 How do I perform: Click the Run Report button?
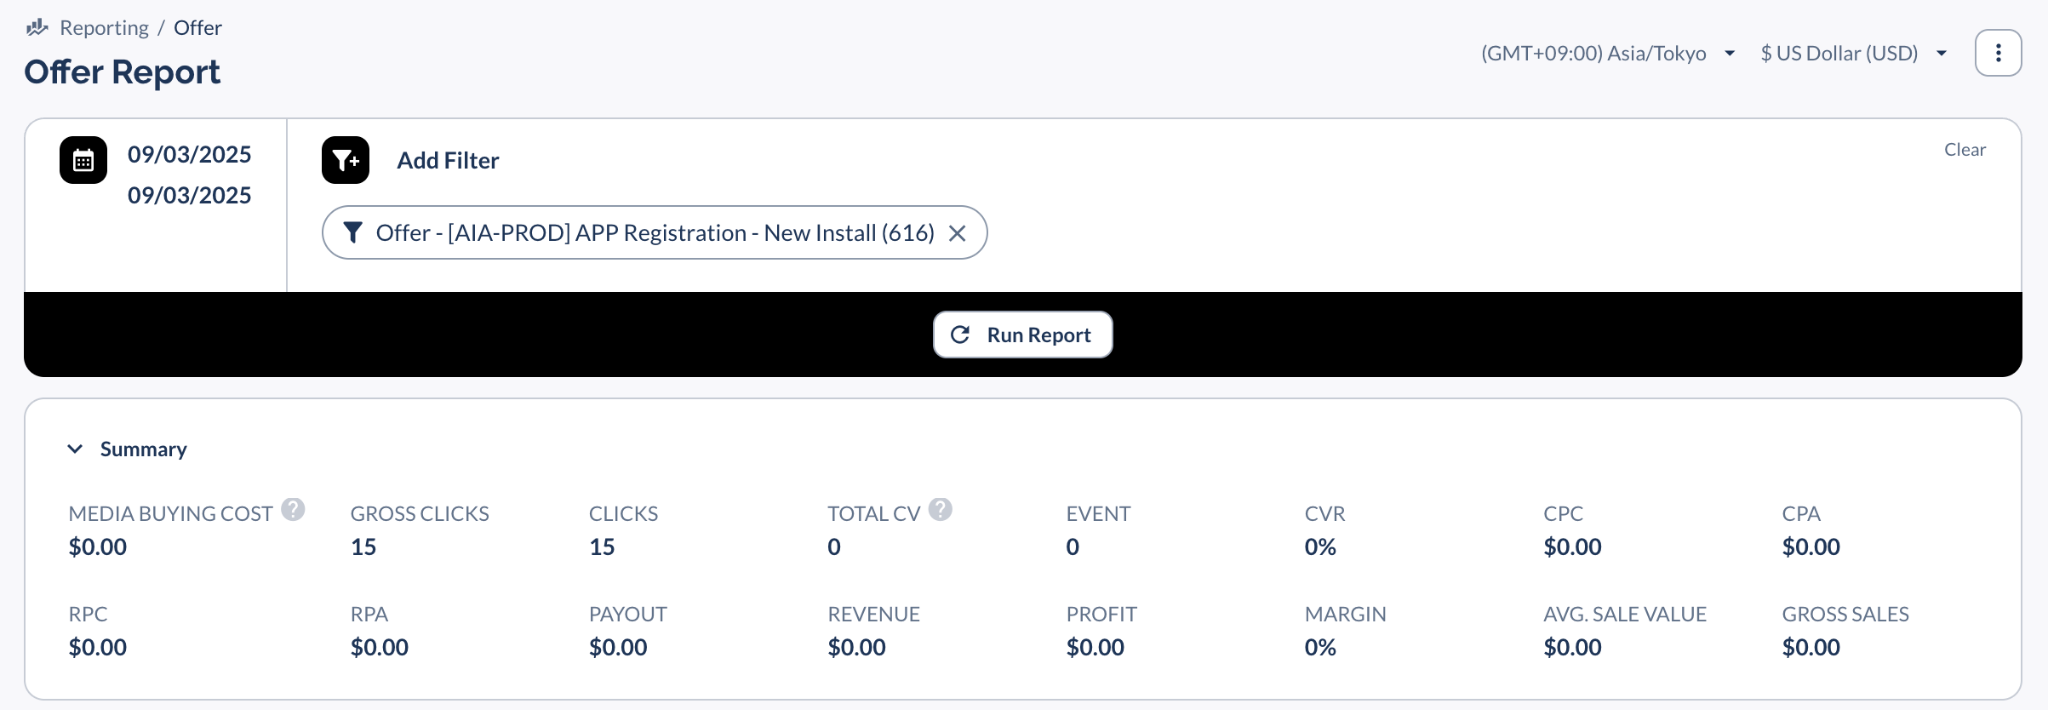tap(1023, 335)
